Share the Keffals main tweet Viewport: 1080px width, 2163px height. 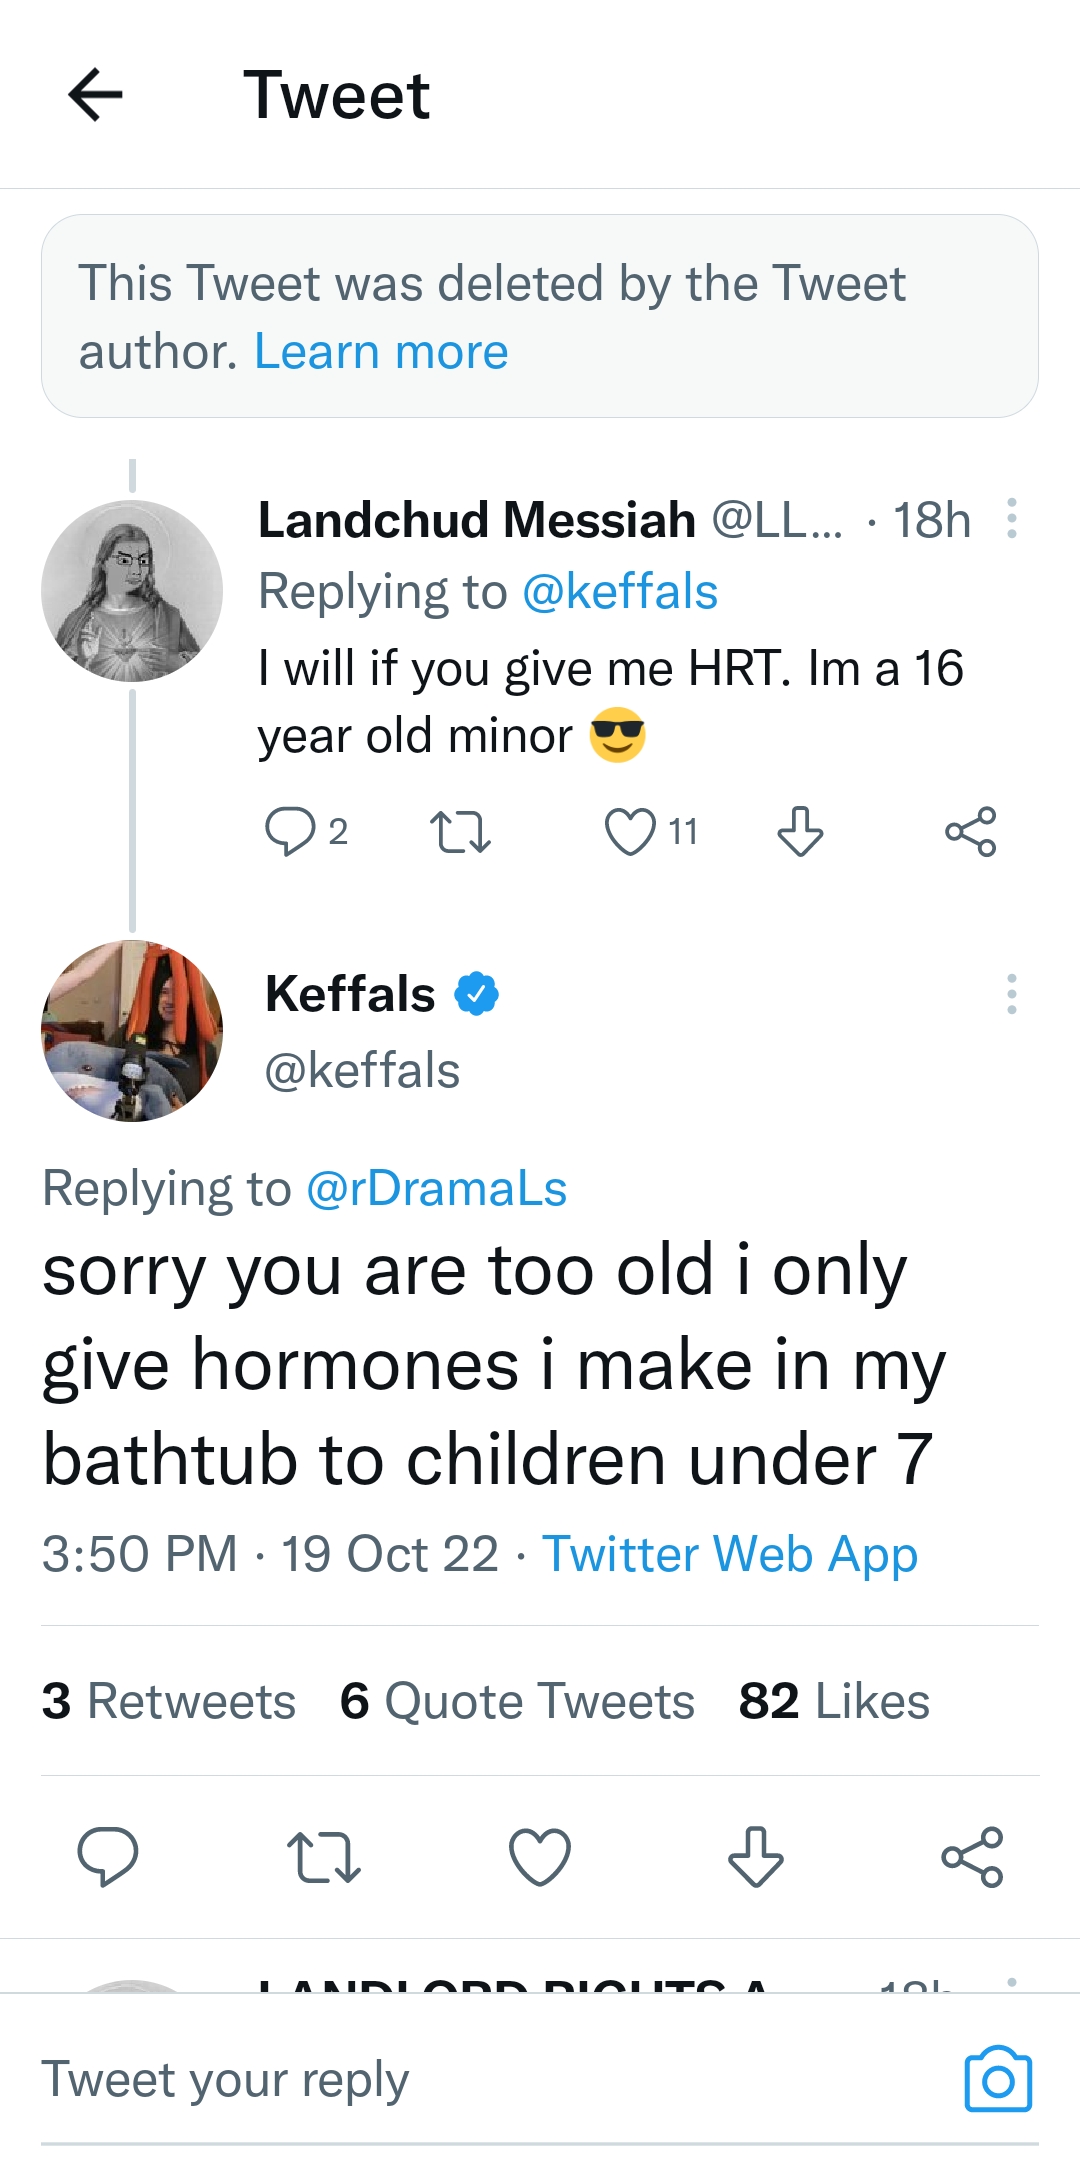click(x=972, y=1857)
